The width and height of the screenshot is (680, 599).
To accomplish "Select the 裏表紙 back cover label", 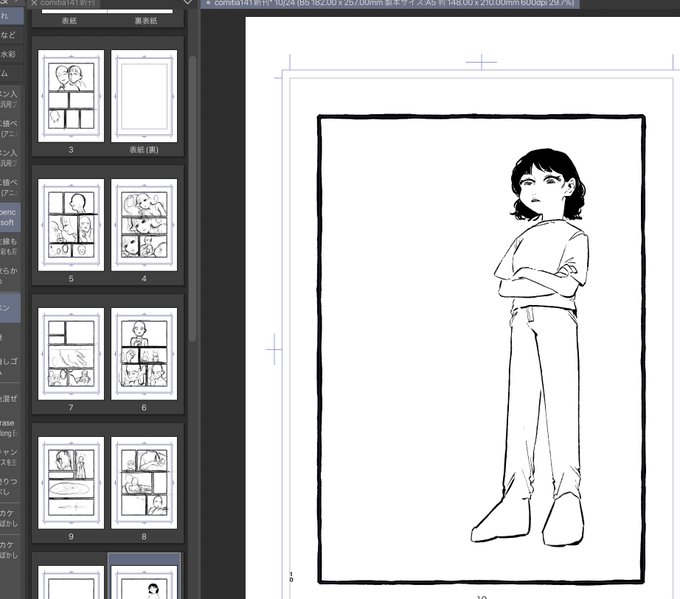I will (x=146, y=20).
